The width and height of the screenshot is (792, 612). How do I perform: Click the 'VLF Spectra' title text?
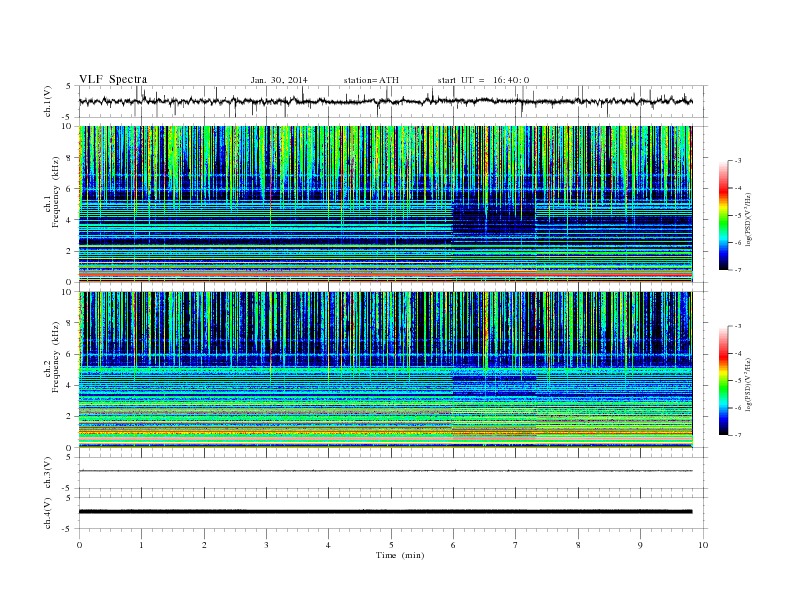113,79
